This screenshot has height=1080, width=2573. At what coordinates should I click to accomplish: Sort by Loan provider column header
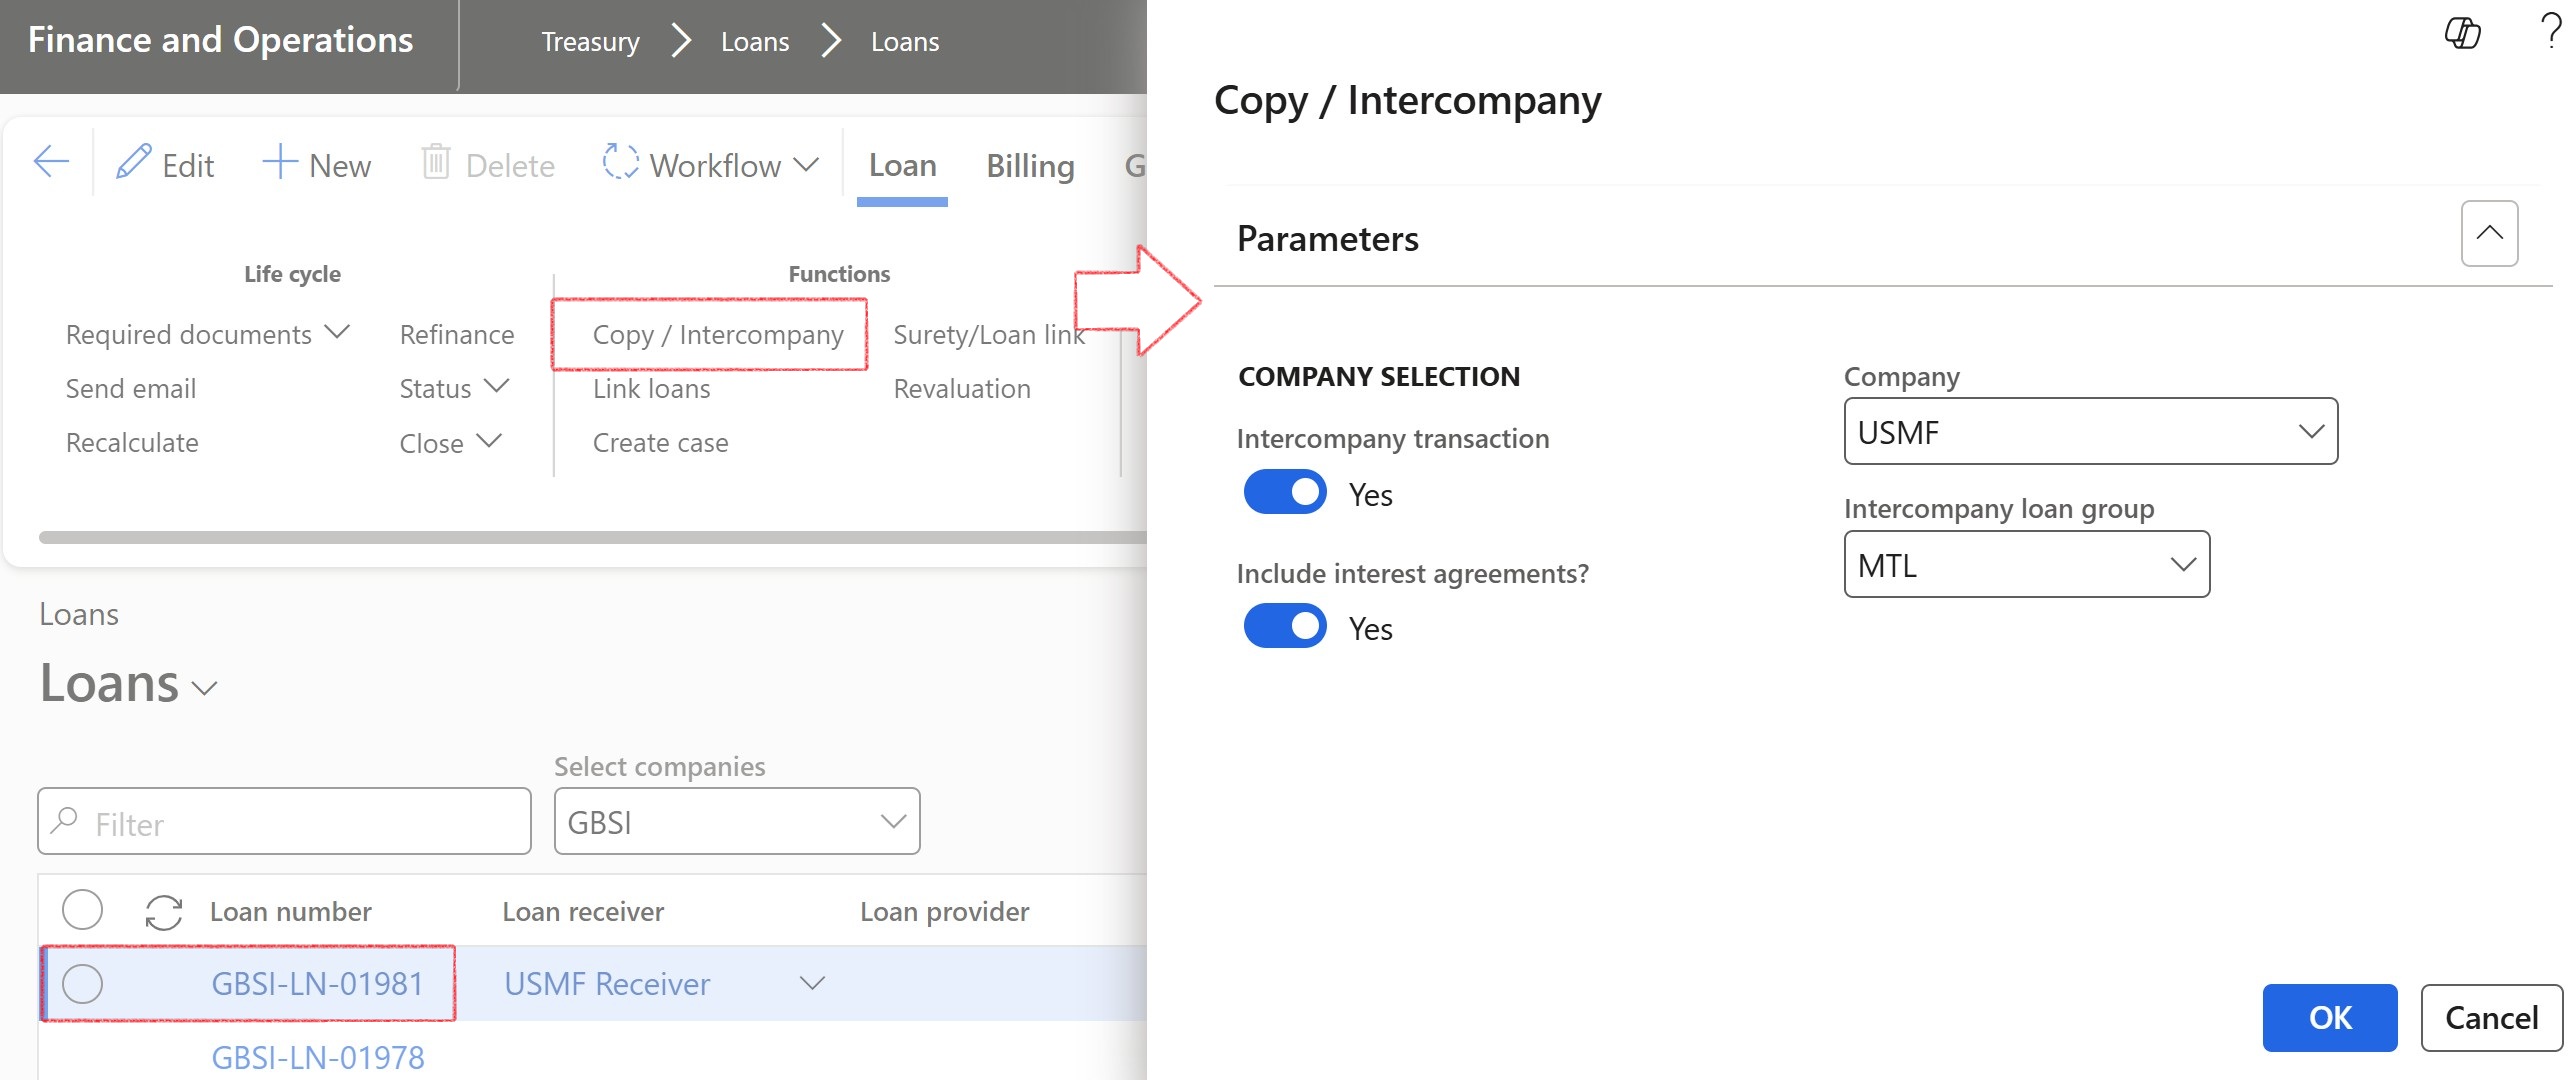[944, 912]
